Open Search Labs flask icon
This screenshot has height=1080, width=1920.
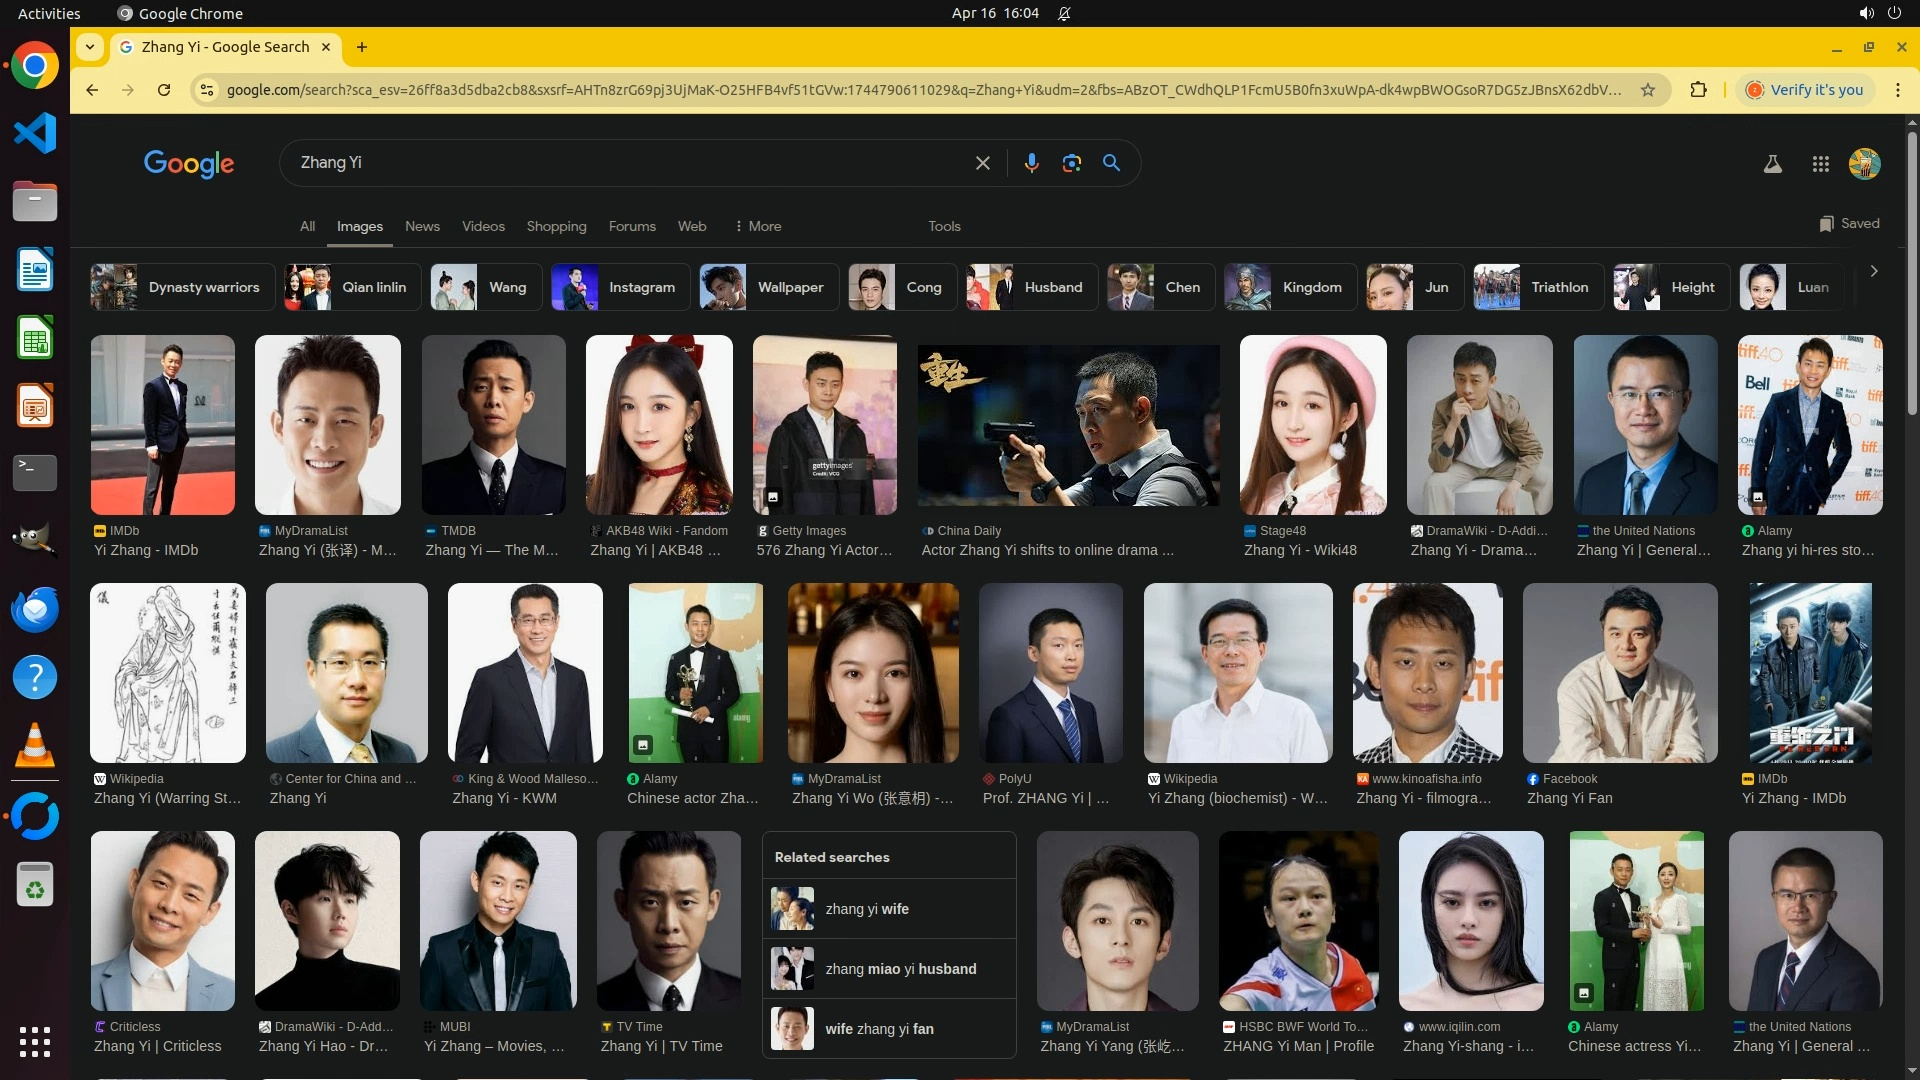pos(1772,164)
